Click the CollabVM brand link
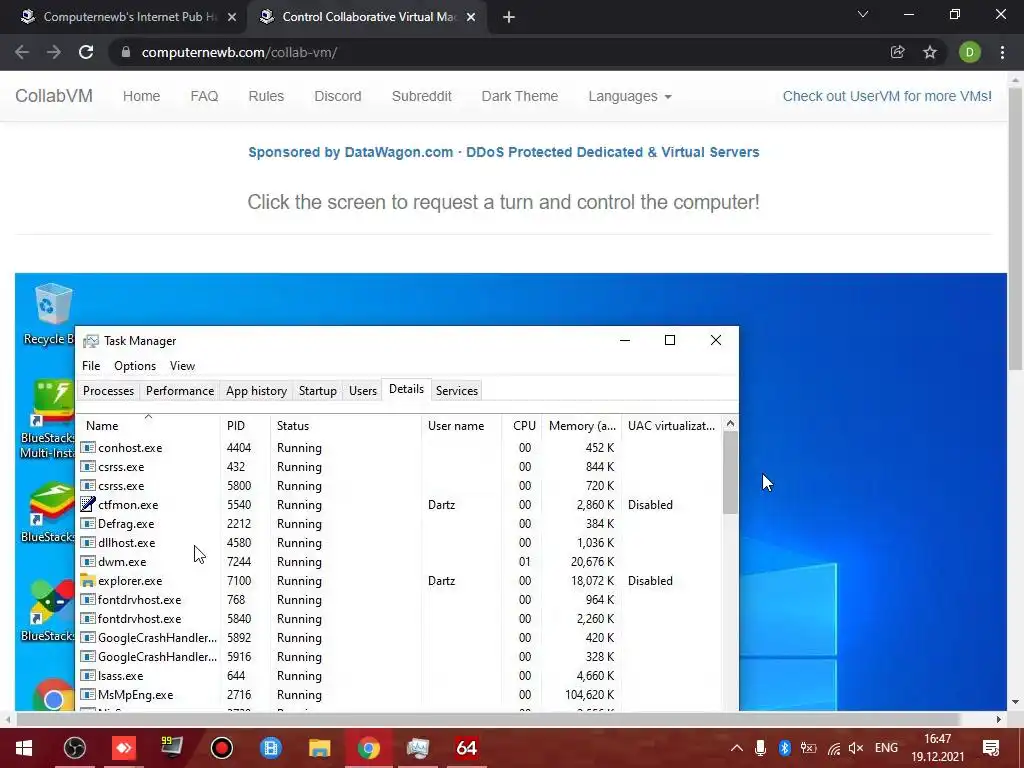This screenshot has width=1024, height=768. click(x=54, y=96)
